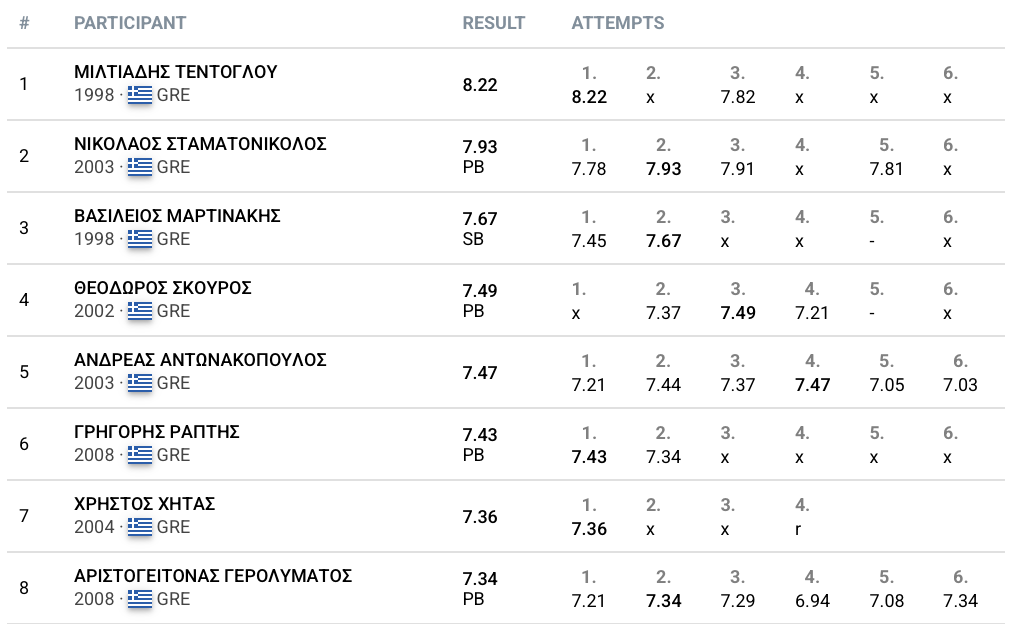Click the Greek flag beside ΓΡΗΓΟΡΗΣ ΡΑΠΤΗΣ
The width and height of the screenshot is (1014, 624).
(140, 456)
